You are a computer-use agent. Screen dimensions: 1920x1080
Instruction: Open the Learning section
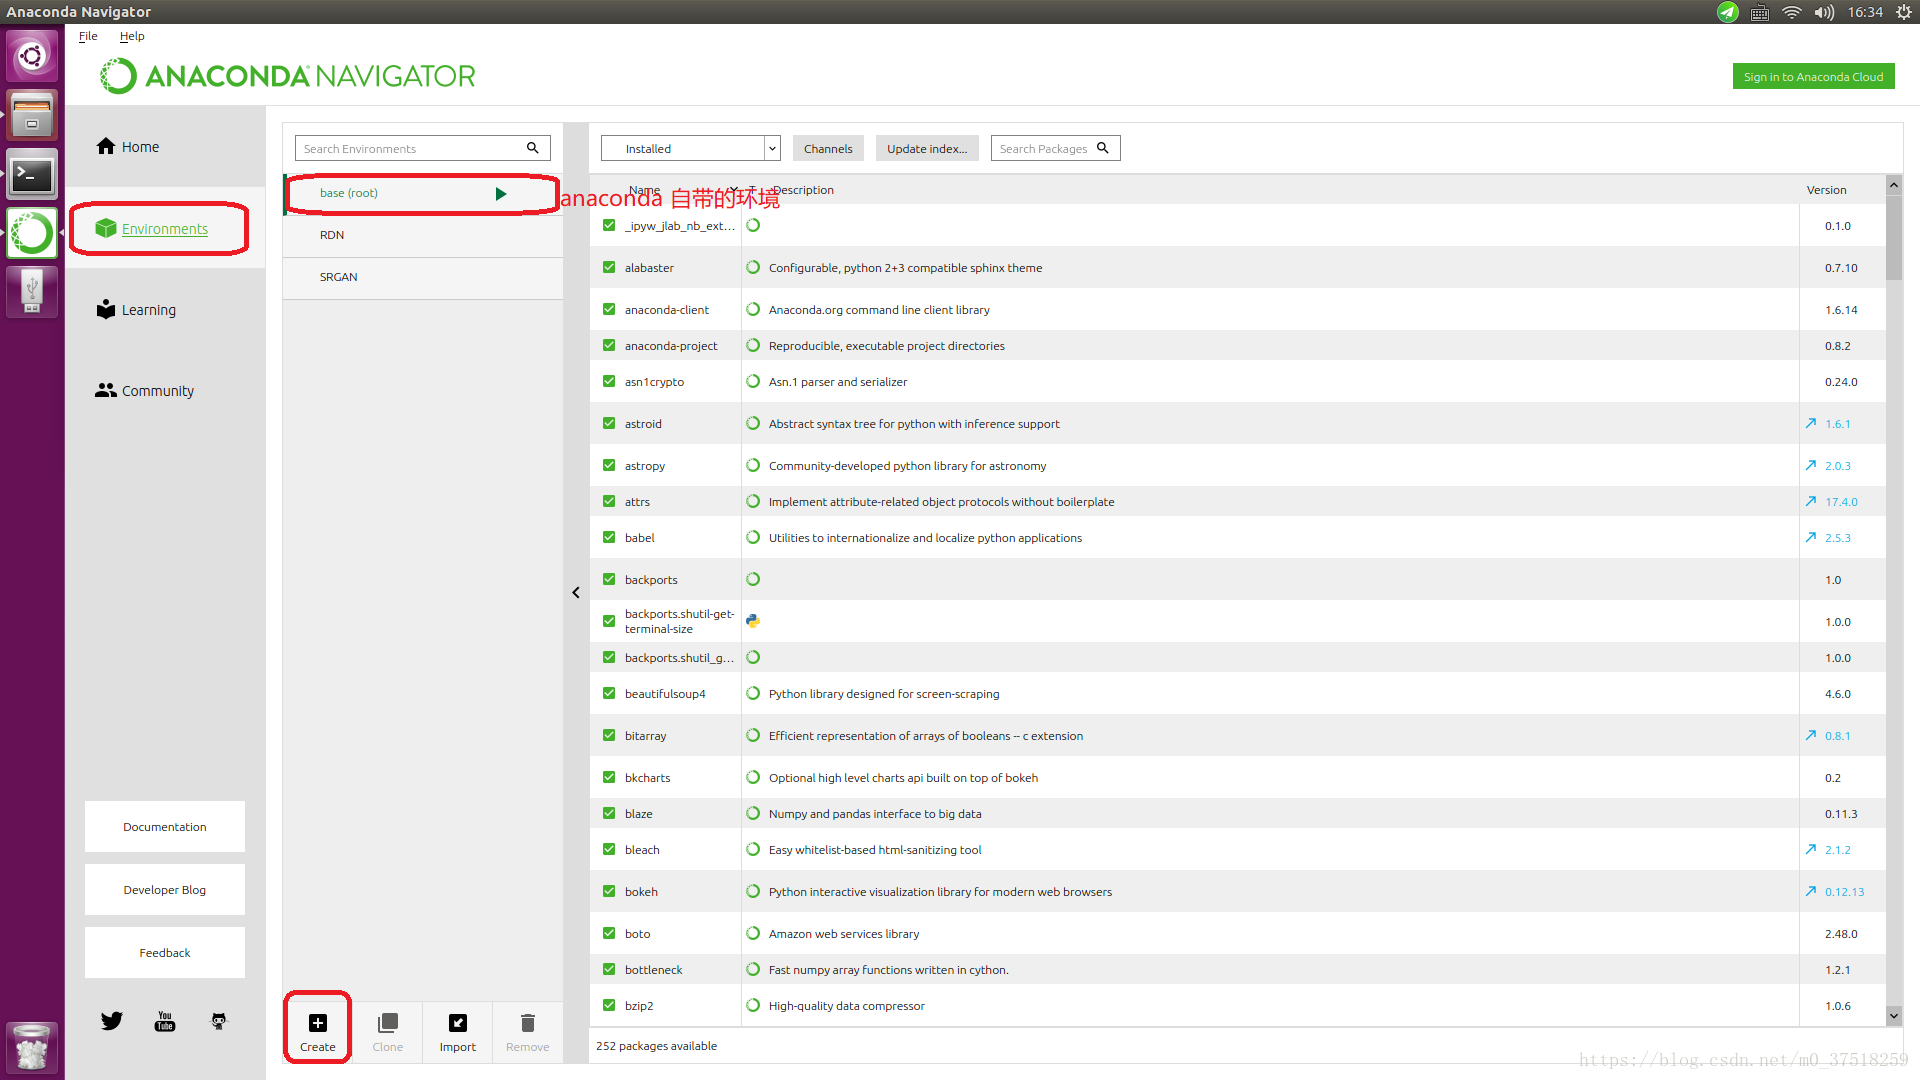(x=136, y=310)
